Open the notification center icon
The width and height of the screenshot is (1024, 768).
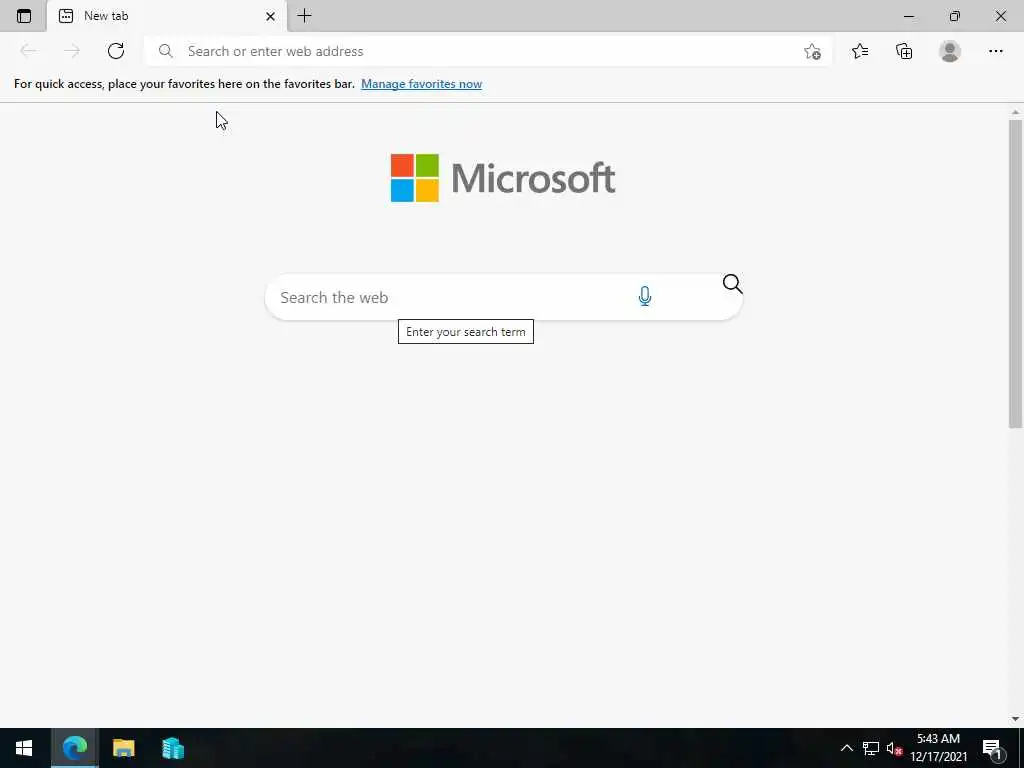[x=993, y=748]
